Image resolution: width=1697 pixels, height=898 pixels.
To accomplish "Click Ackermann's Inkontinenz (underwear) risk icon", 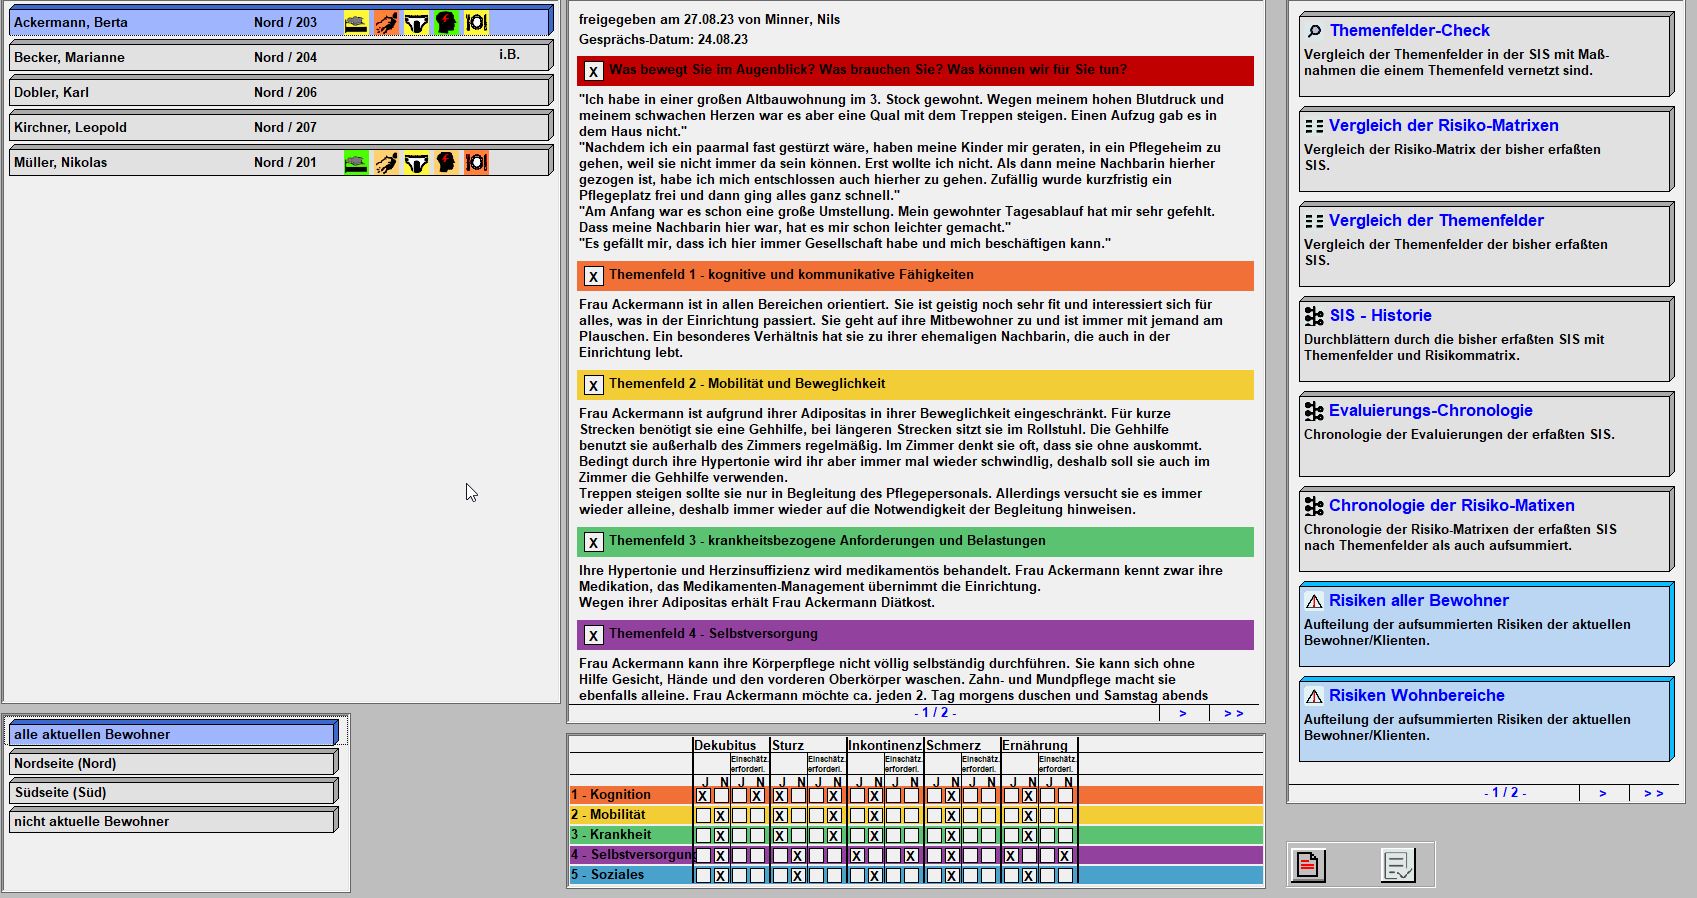I will (x=417, y=22).
